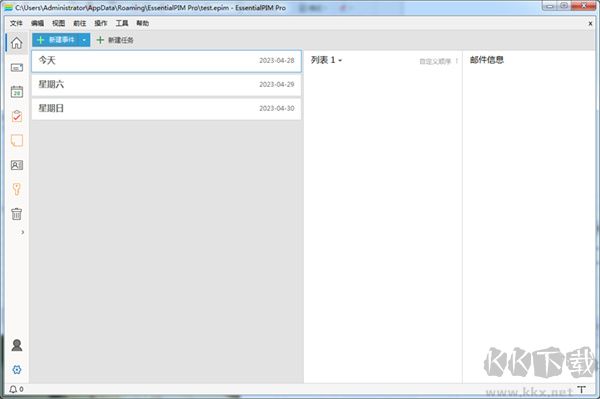The image size is (600, 399).
Task: Click the date 2023-04-29
Action: point(277,85)
